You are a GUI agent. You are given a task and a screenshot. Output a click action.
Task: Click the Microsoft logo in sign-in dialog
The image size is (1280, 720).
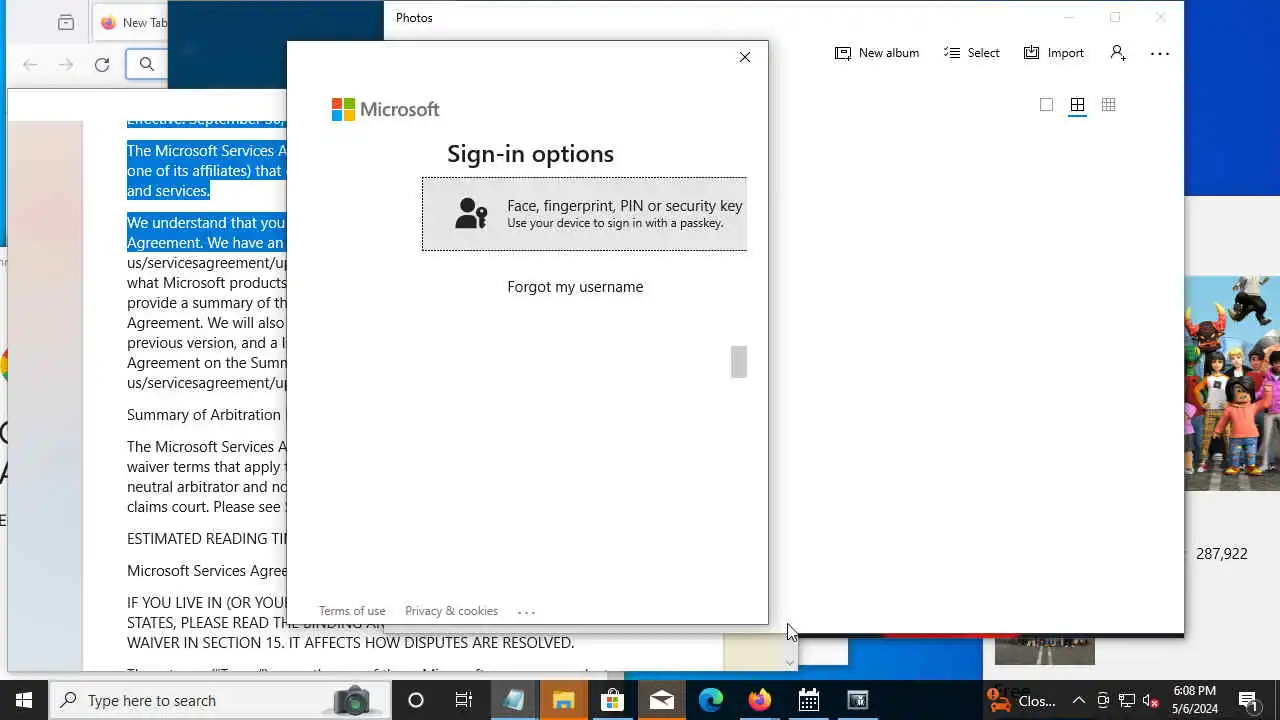[x=385, y=110]
